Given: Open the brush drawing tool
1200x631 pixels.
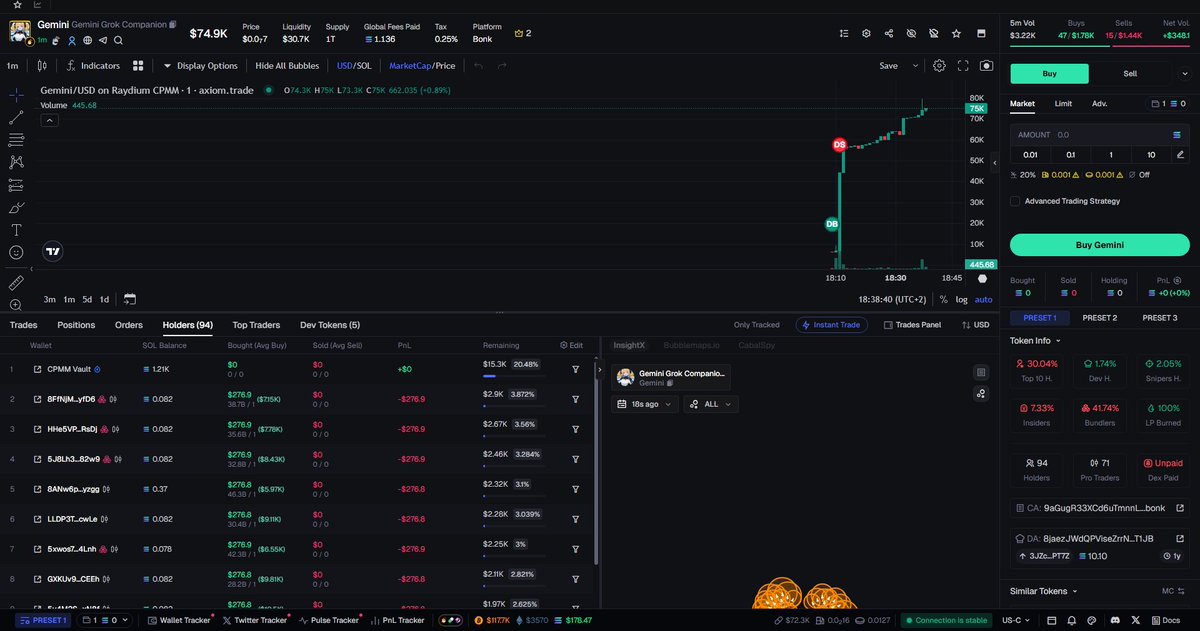Looking at the screenshot, I should pos(16,207).
